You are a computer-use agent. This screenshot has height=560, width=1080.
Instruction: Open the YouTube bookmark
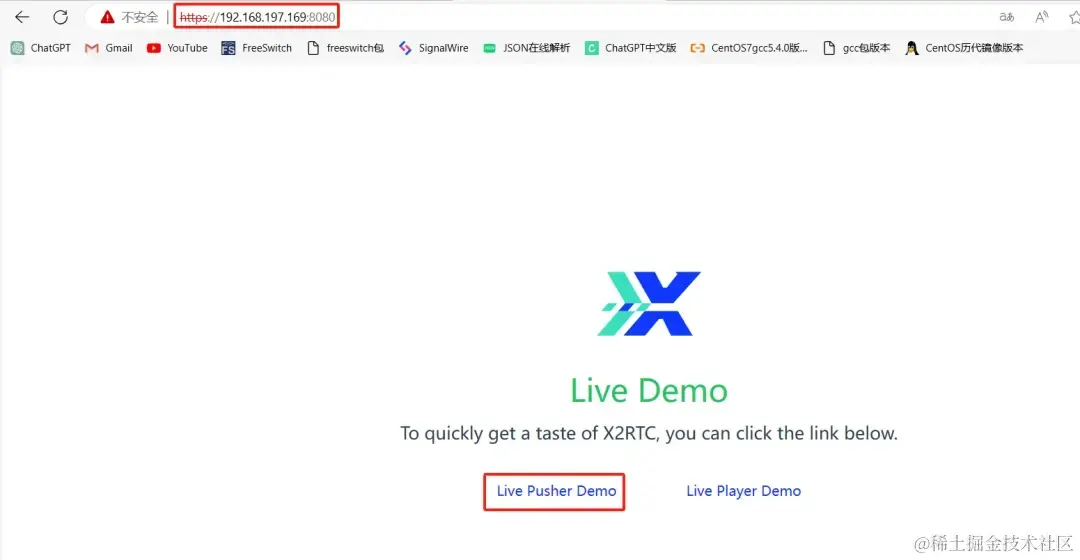pyautogui.click(x=177, y=48)
